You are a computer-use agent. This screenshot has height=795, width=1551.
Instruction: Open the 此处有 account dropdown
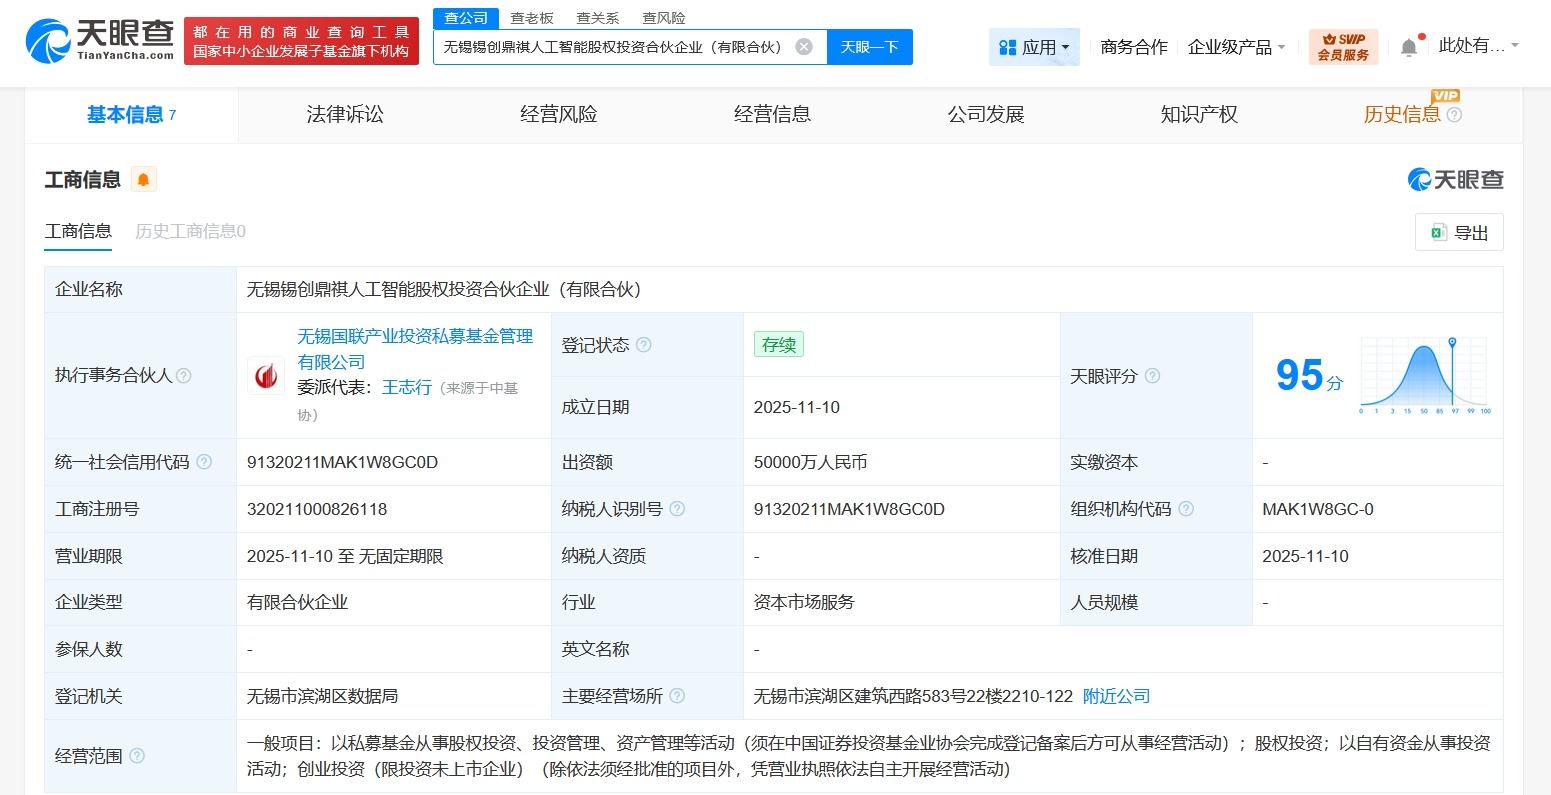(x=1477, y=44)
